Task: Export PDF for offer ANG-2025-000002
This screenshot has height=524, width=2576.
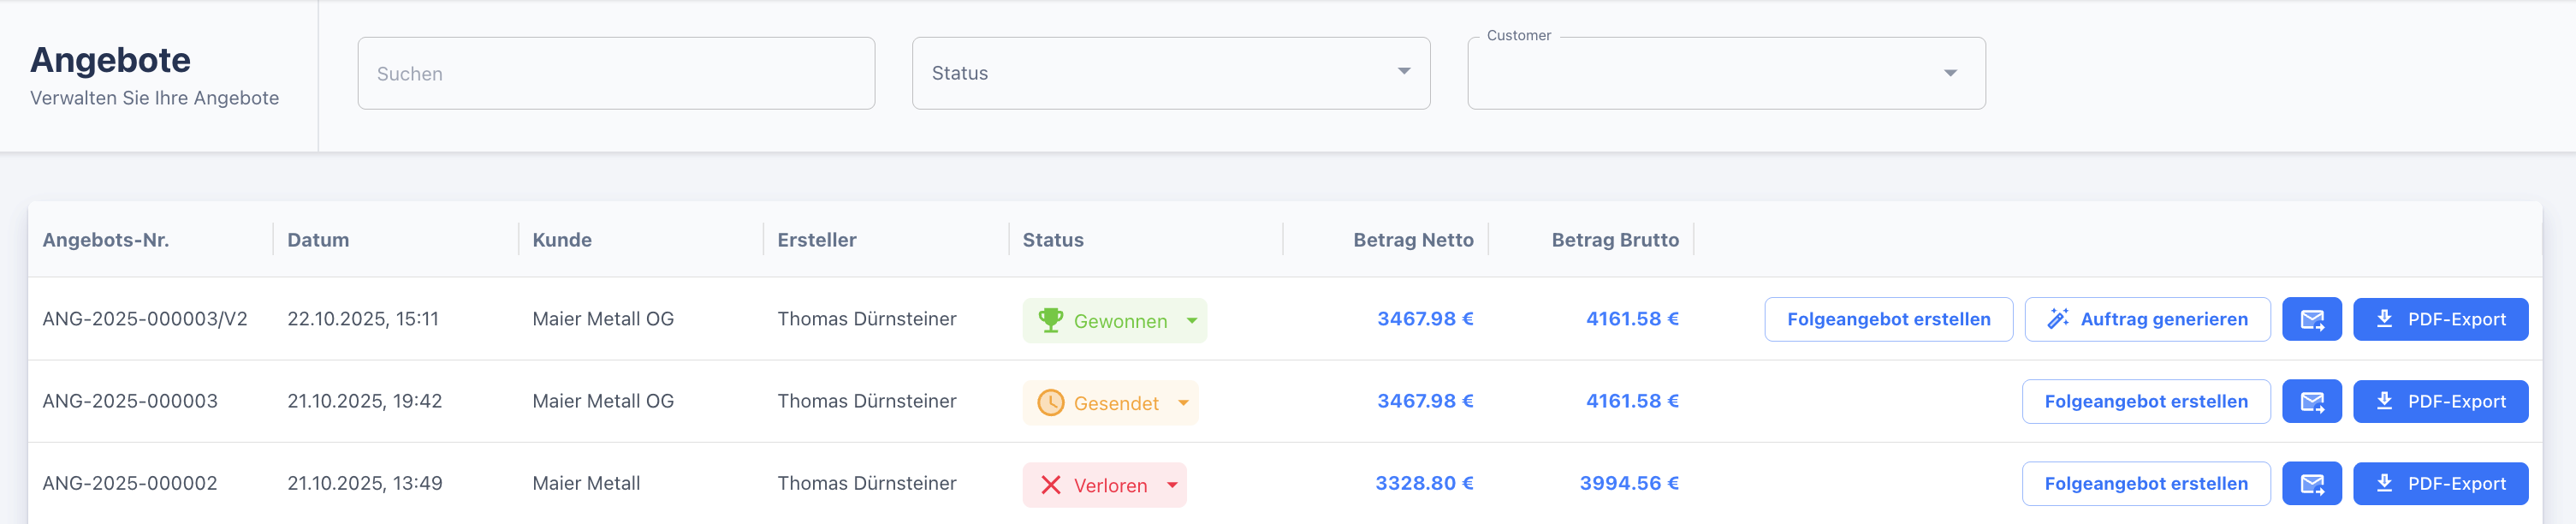Action: click(2440, 484)
